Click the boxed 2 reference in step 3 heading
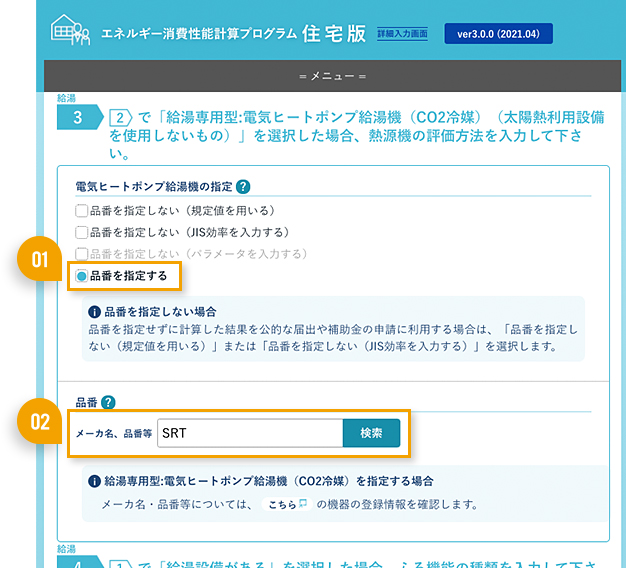Image resolution: width=626 pixels, height=568 pixels. [122, 118]
